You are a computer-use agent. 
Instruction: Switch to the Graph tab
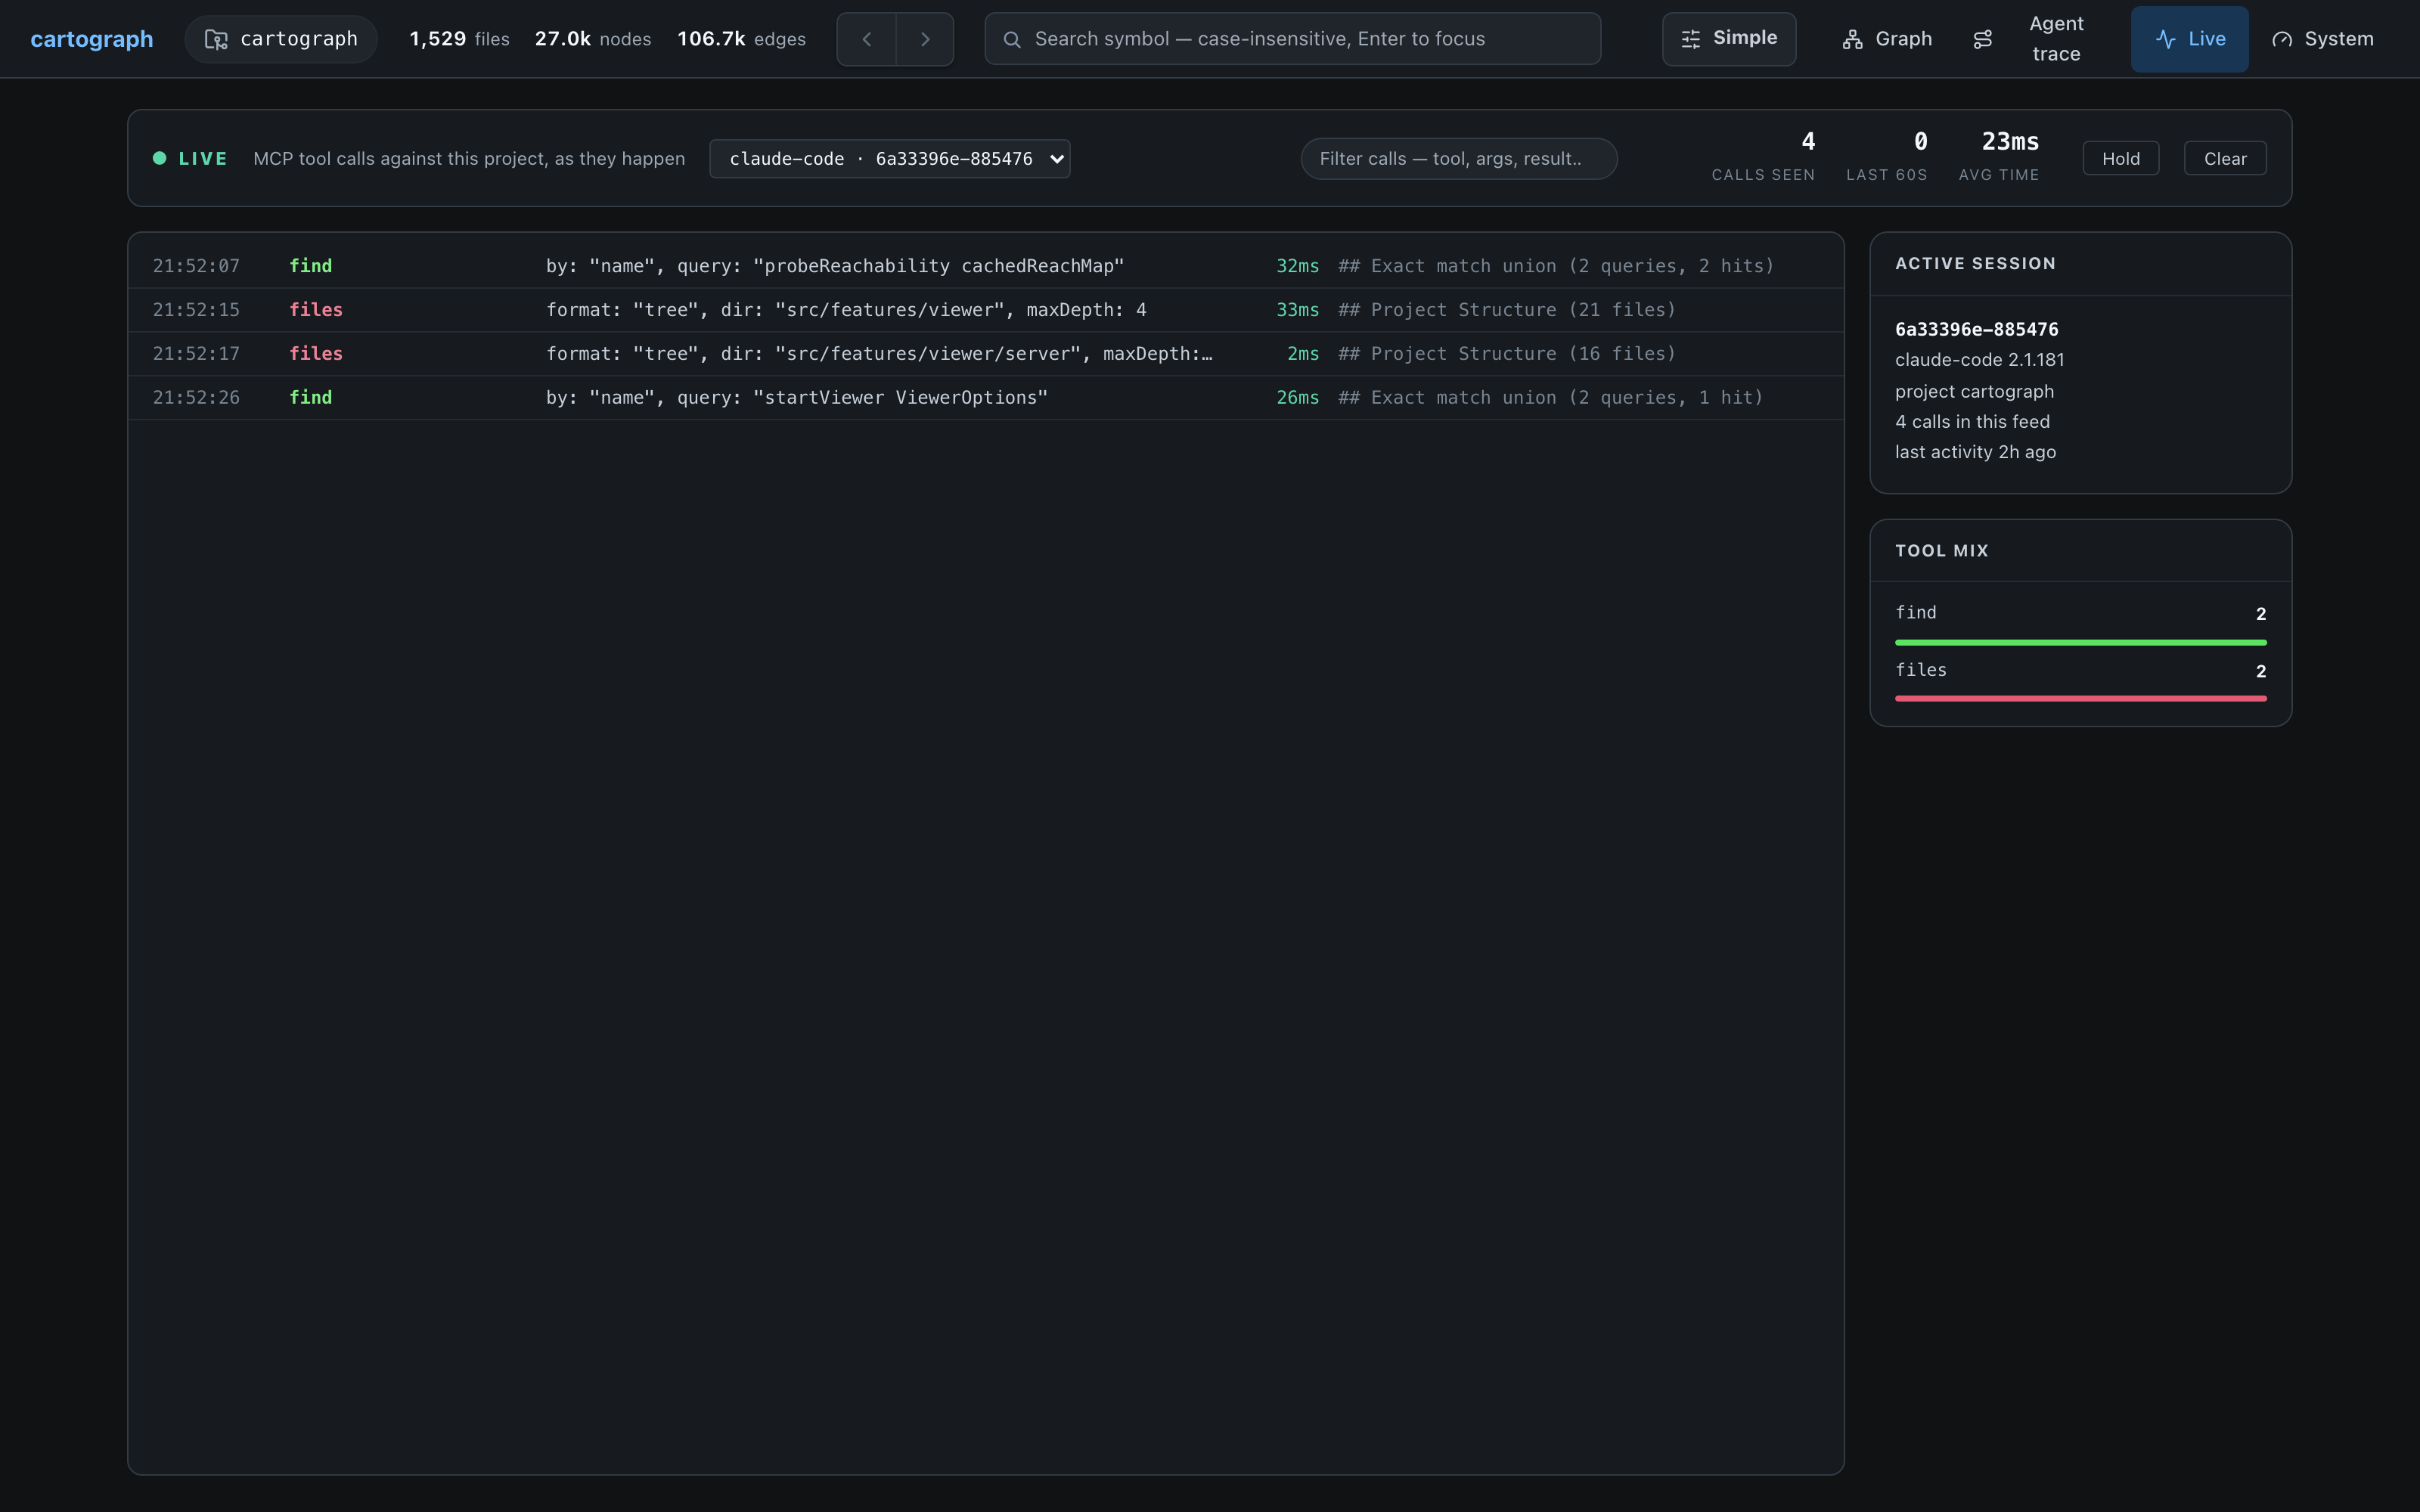[x=1887, y=39]
